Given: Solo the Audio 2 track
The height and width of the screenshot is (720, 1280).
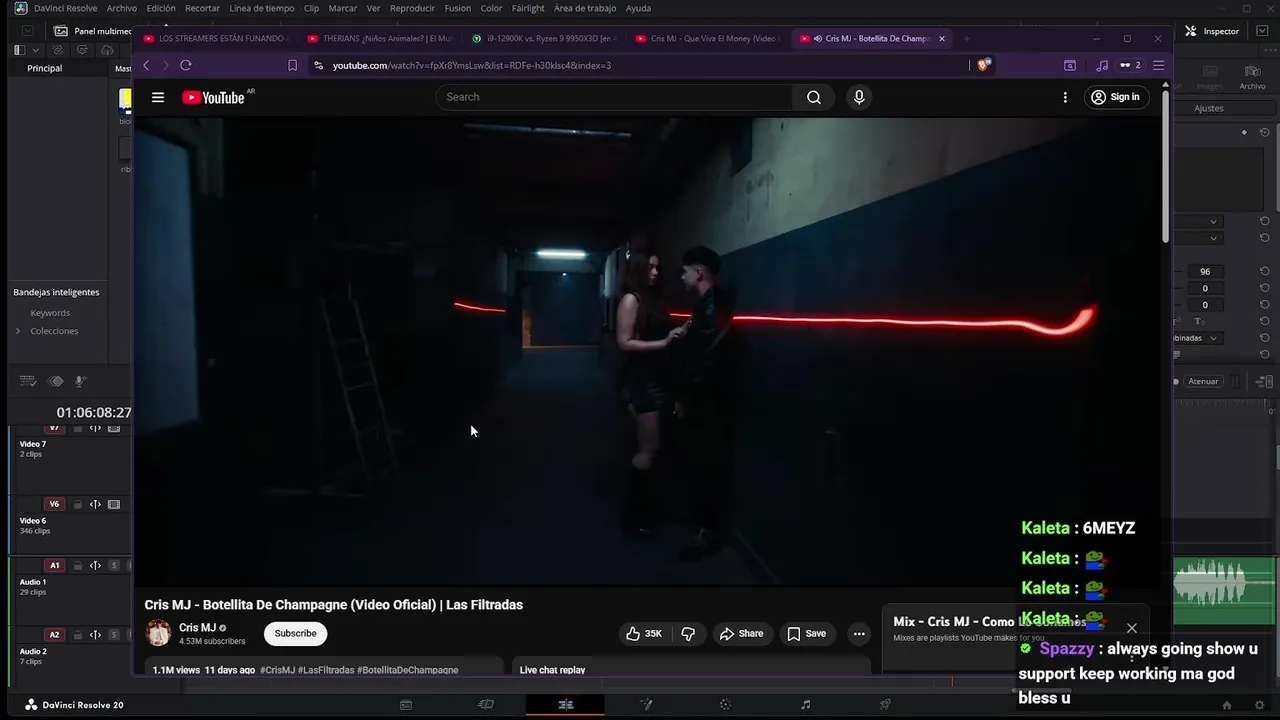Looking at the screenshot, I should [x=114, y=634].
